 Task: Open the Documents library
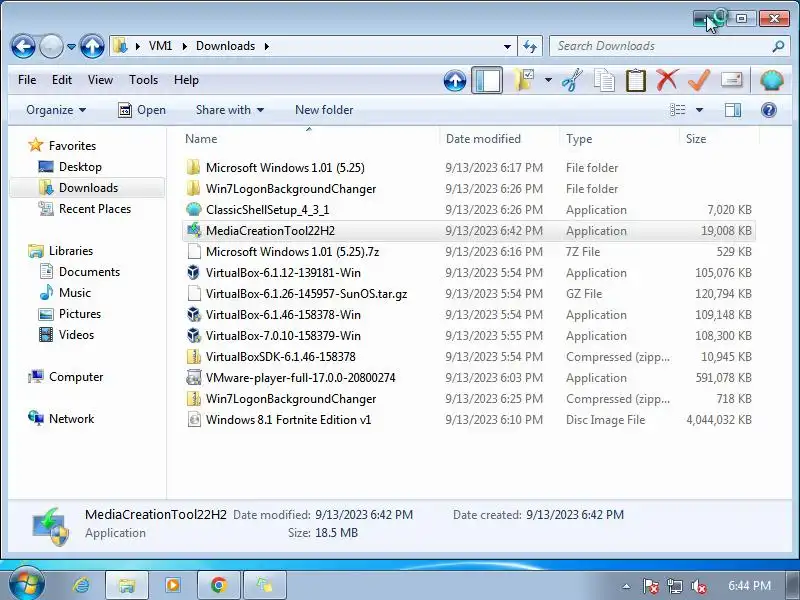(x=89, y=271)
